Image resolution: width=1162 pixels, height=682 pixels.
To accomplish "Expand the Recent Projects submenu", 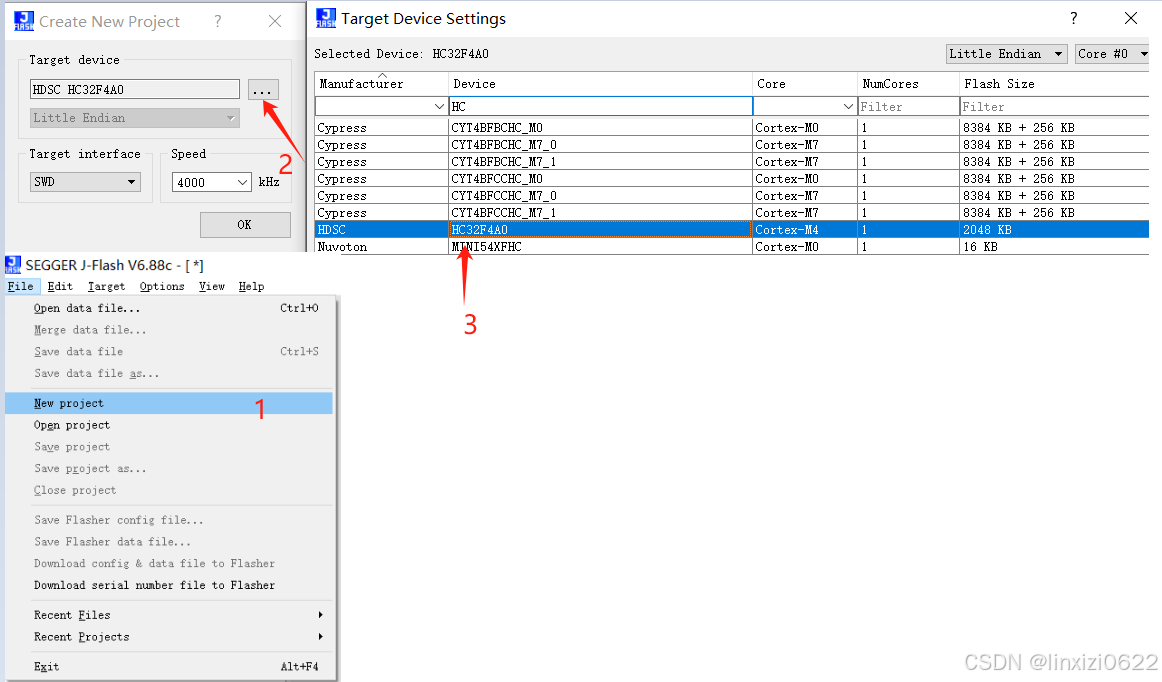I will [x=169, y=637].
